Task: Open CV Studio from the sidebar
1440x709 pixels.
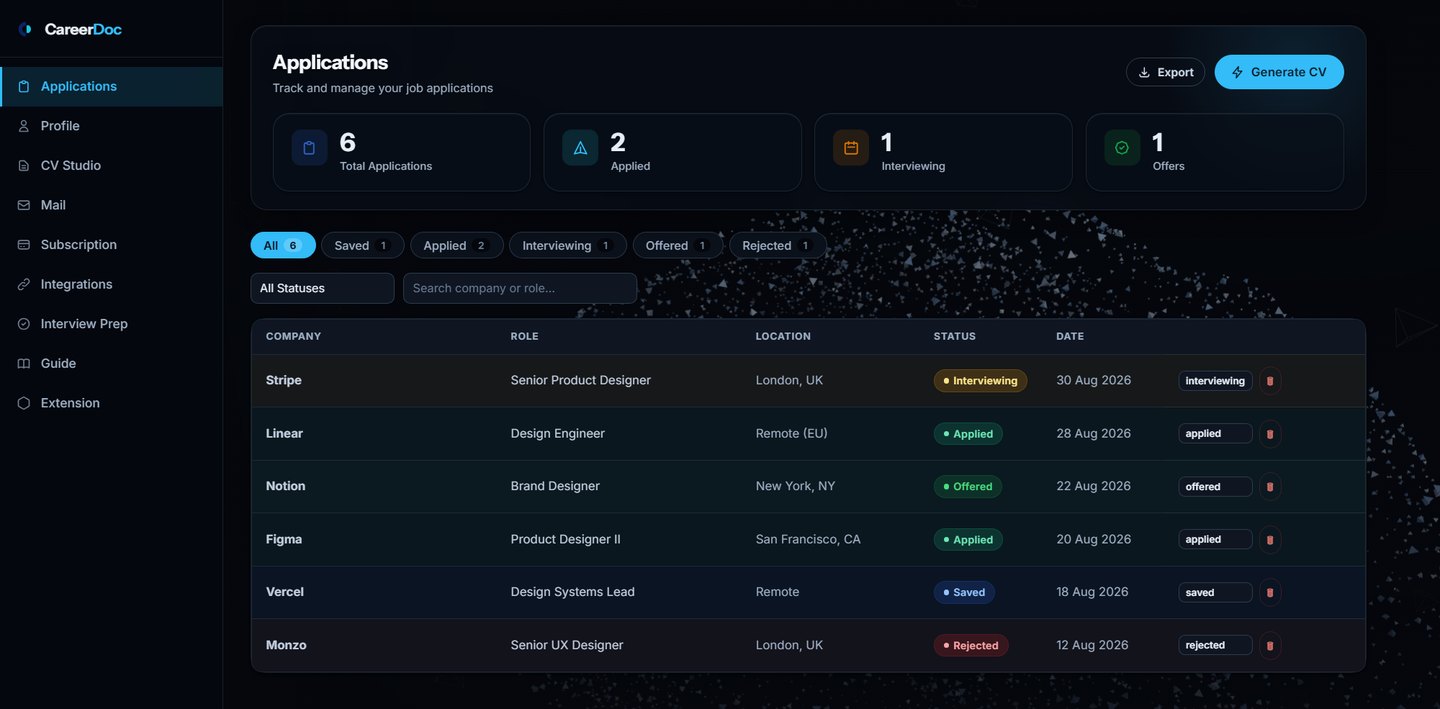Action: coord(111,166)
